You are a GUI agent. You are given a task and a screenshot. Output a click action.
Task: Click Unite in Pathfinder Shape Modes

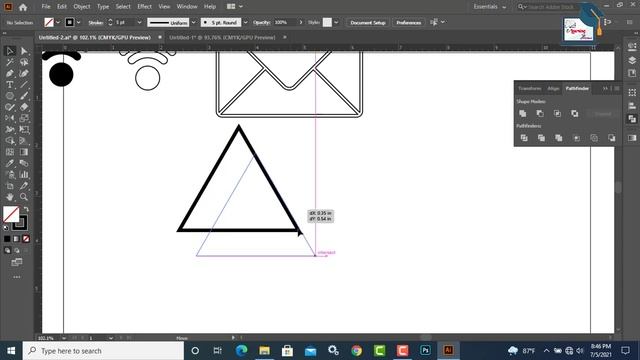click(x=522, y=113)
